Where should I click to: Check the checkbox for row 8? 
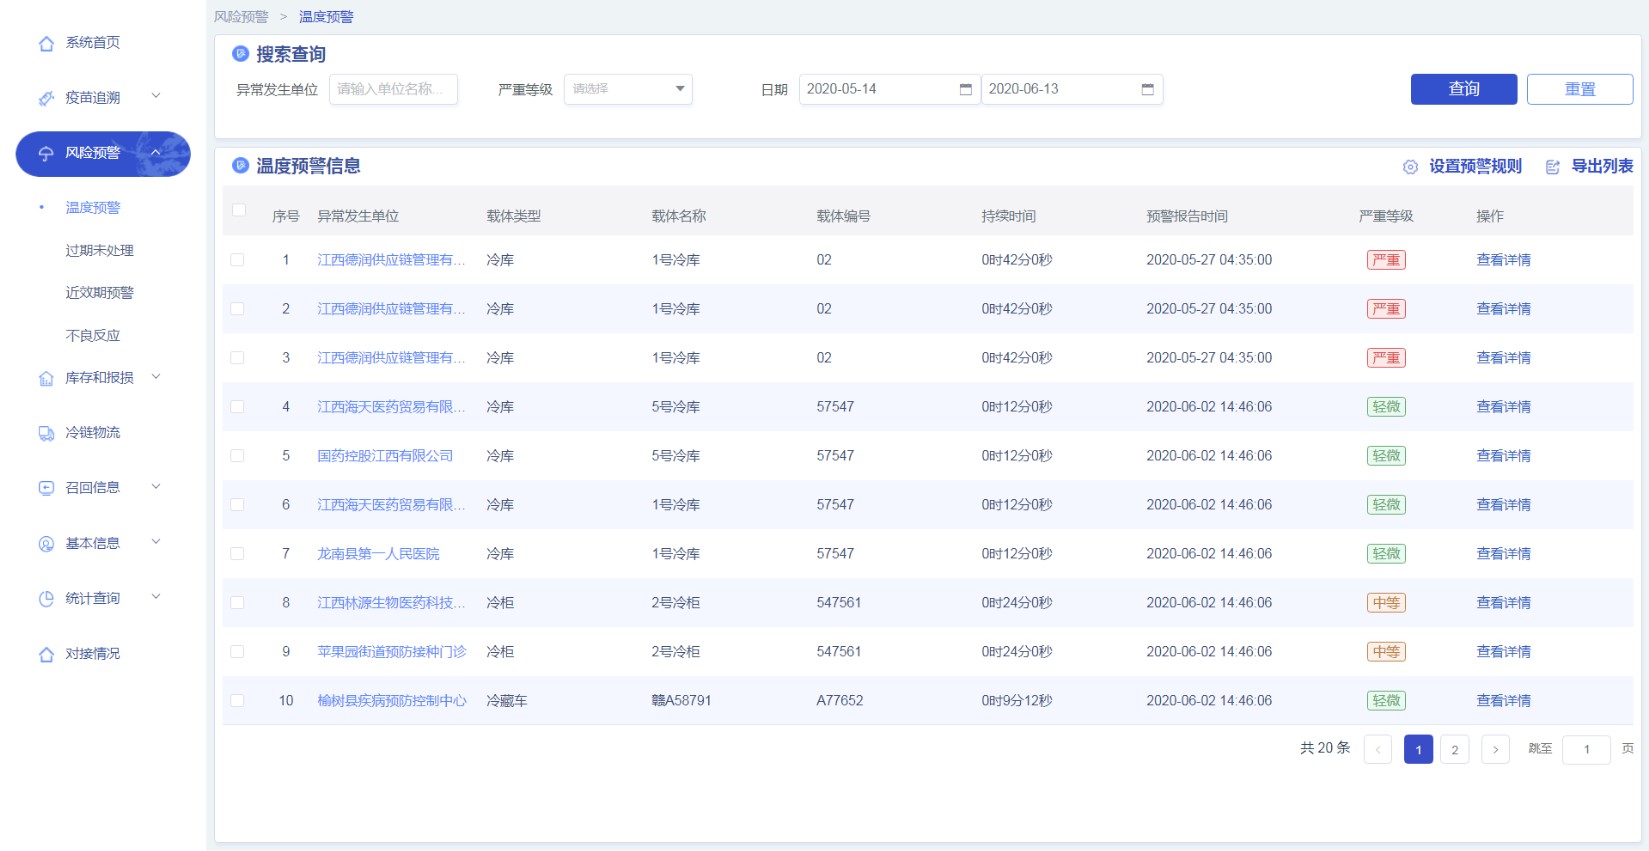(237, 602)
